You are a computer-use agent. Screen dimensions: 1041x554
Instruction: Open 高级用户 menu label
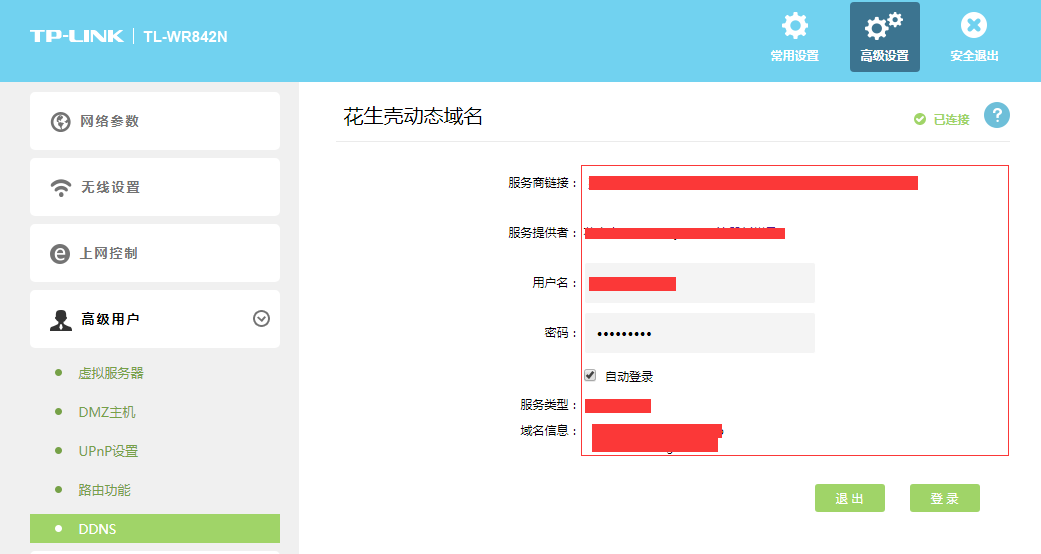(110, 320)
